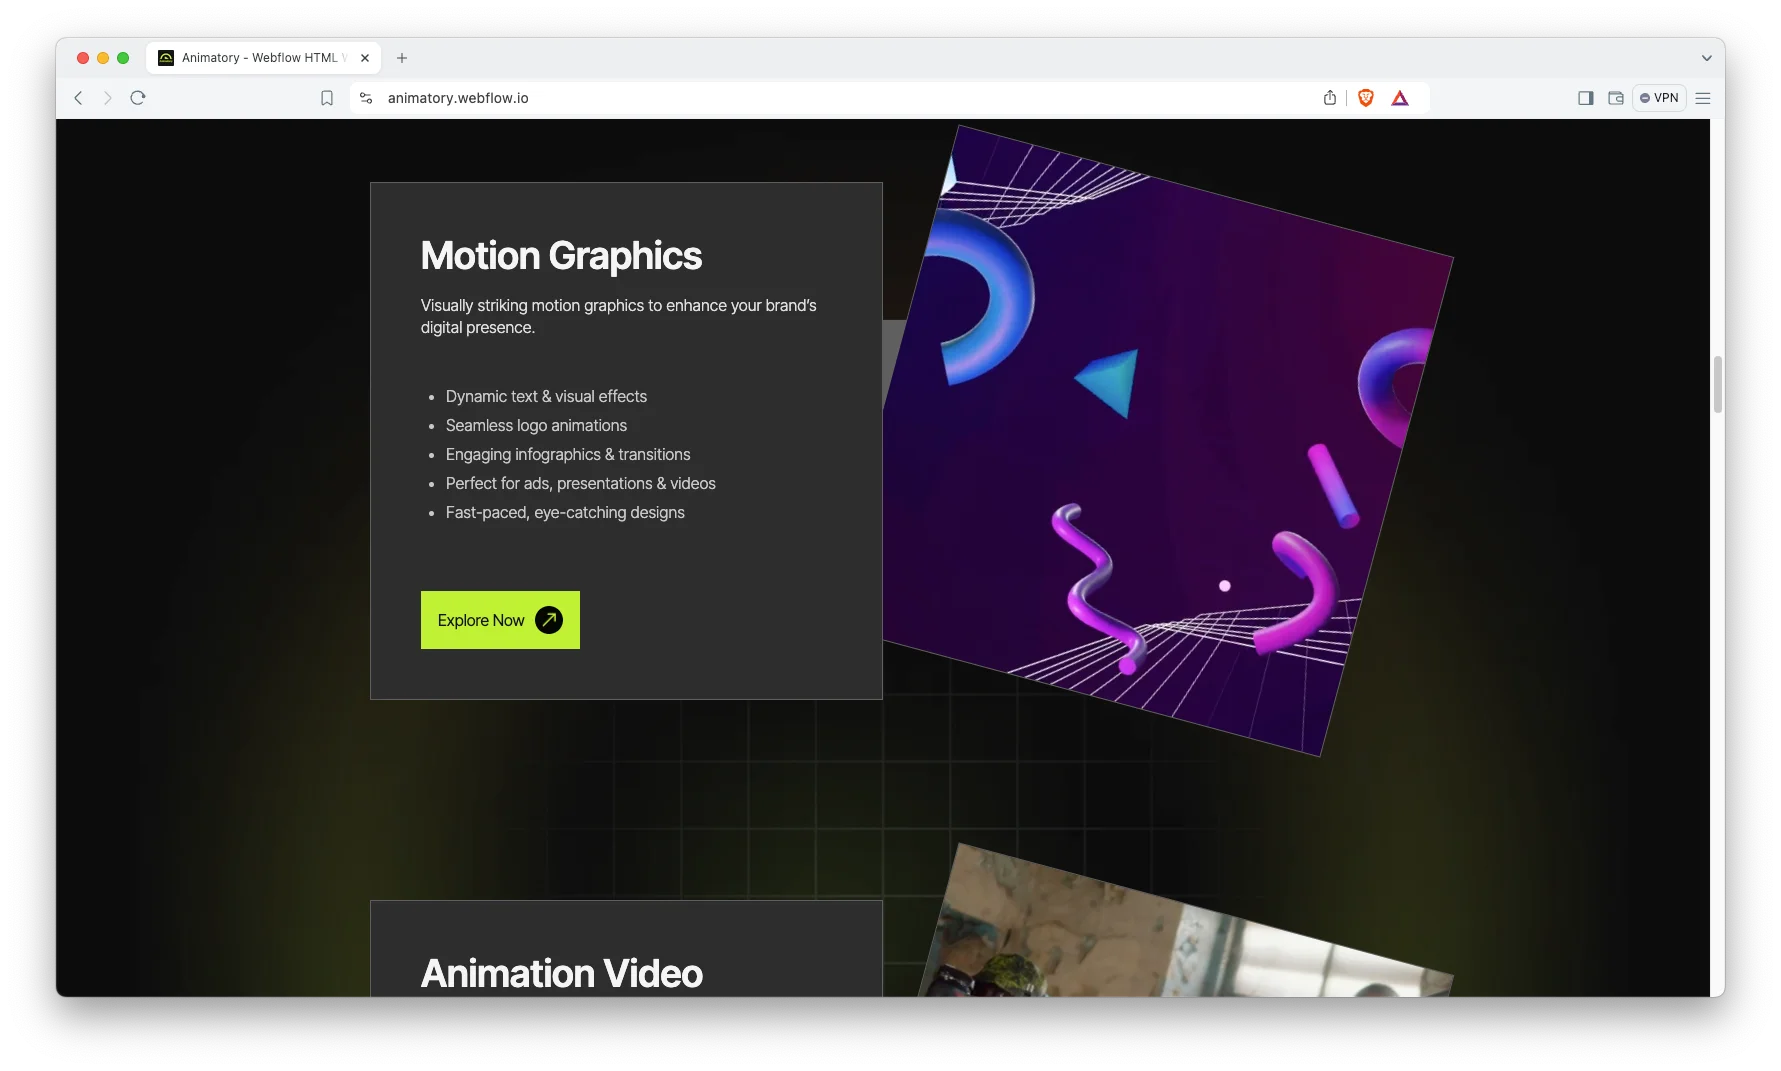Image resolution: width=1781 pixels, height=1071 pixels.
Task: Open a new tab with plus button
Action: (402, 58)
